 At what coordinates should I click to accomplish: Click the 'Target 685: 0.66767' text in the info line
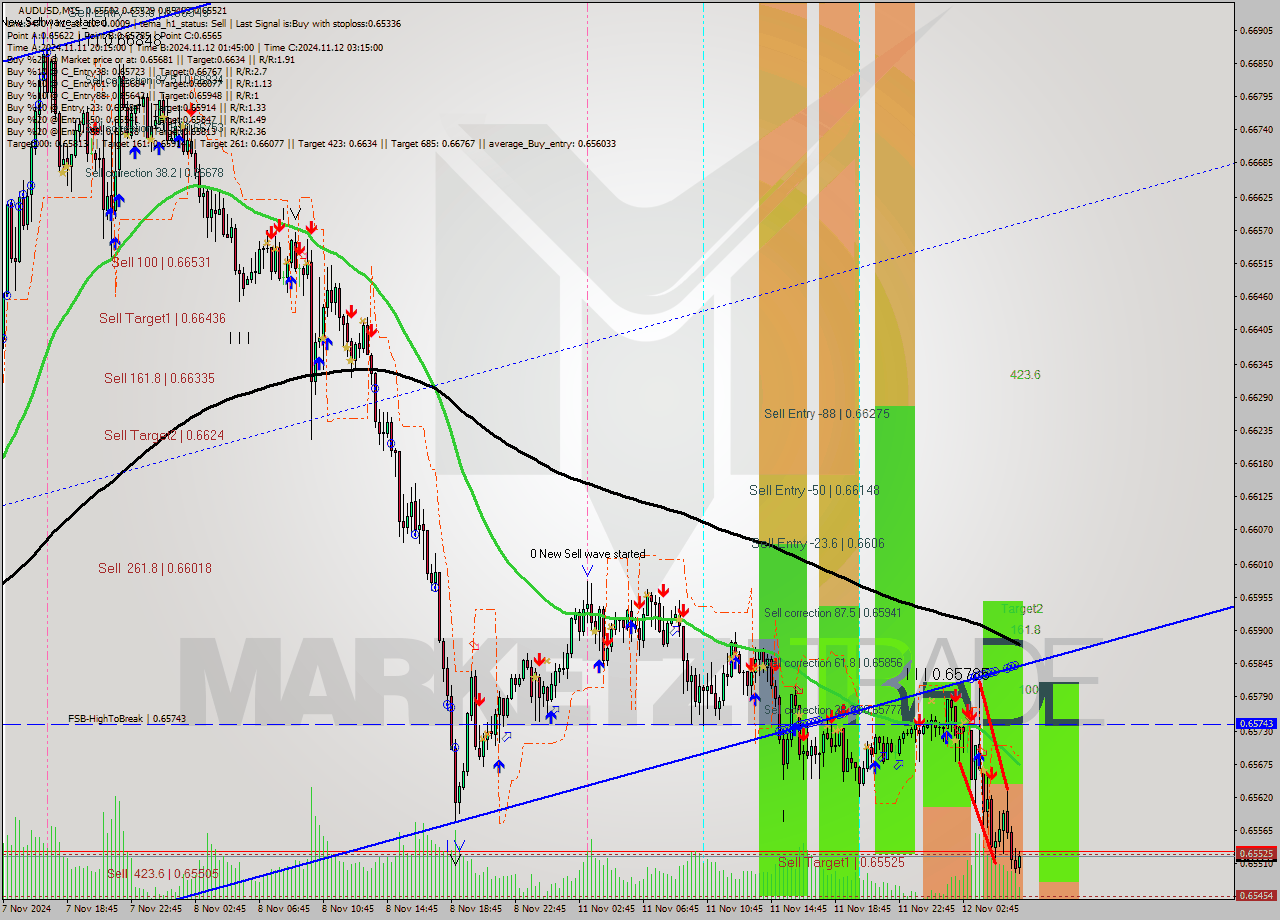point(434,144)
